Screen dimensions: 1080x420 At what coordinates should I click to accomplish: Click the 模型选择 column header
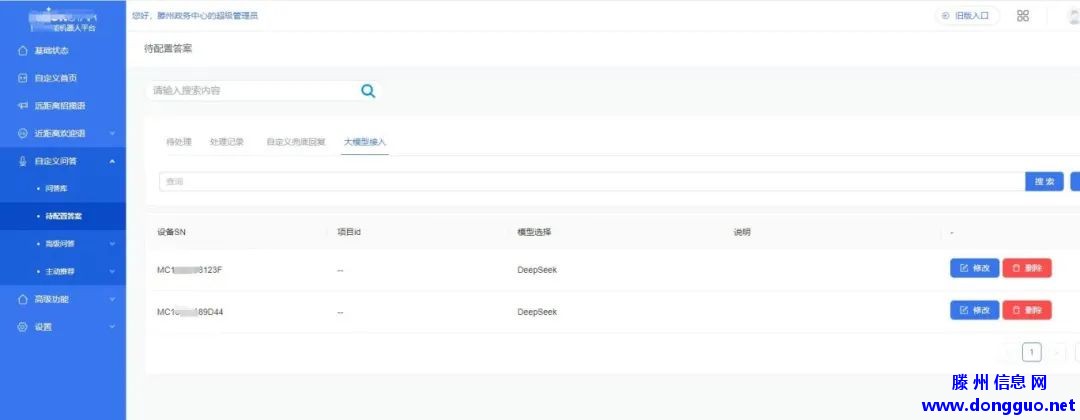tap(534, 232)
